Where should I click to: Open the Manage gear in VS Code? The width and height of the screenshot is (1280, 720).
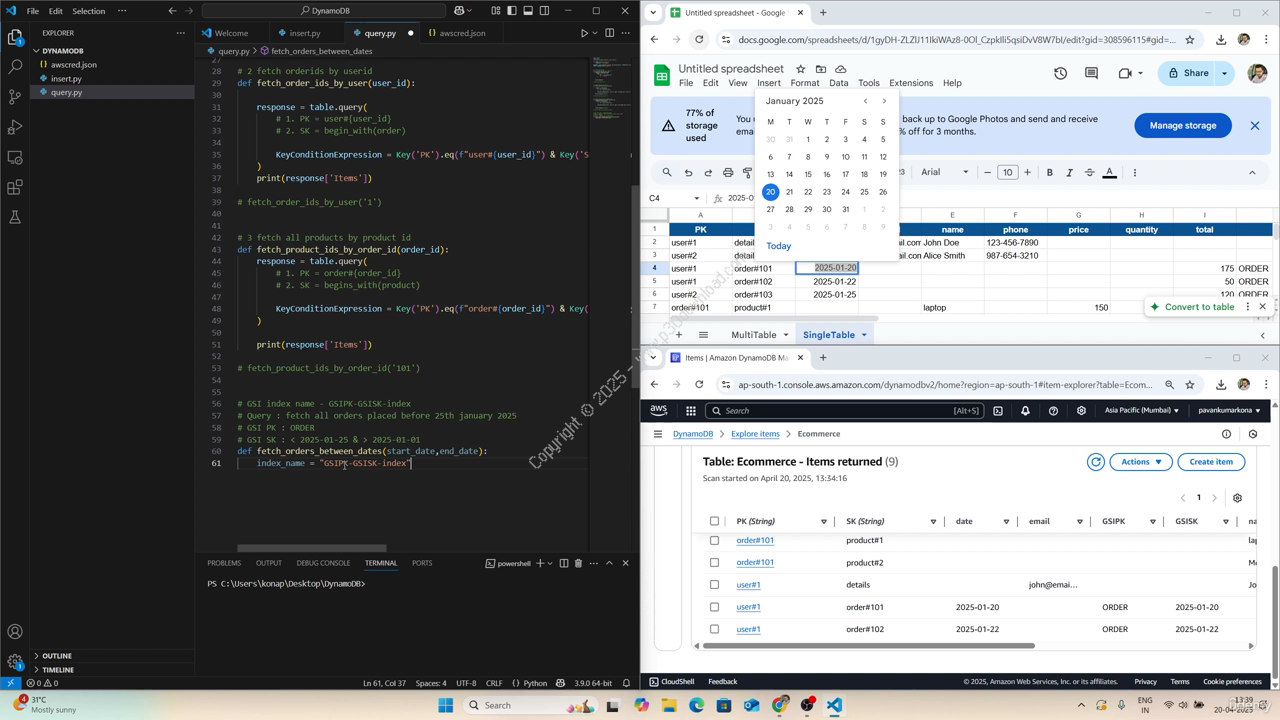[15, 662]
